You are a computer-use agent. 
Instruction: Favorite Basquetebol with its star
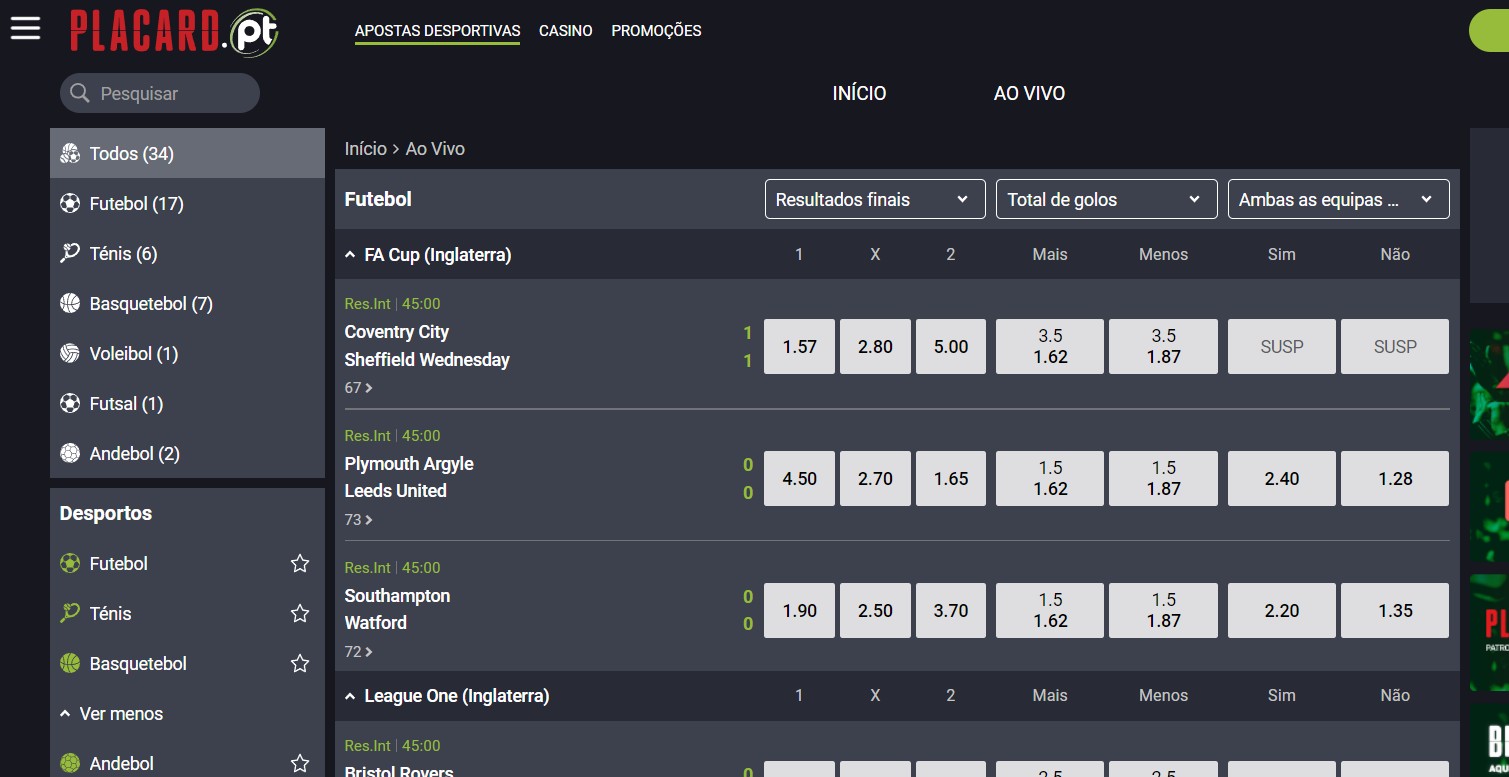coord(300,663)
